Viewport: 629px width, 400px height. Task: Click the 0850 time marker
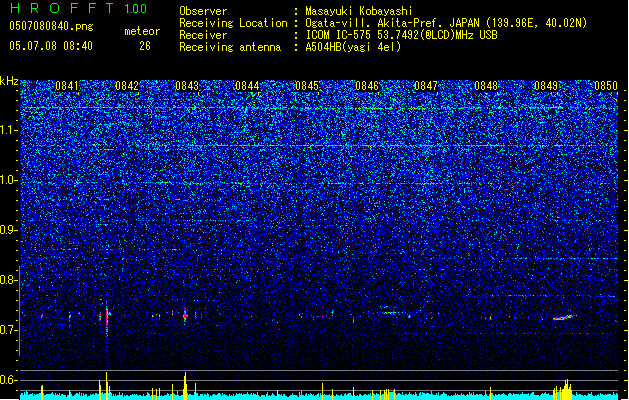(x=606, y=86)
